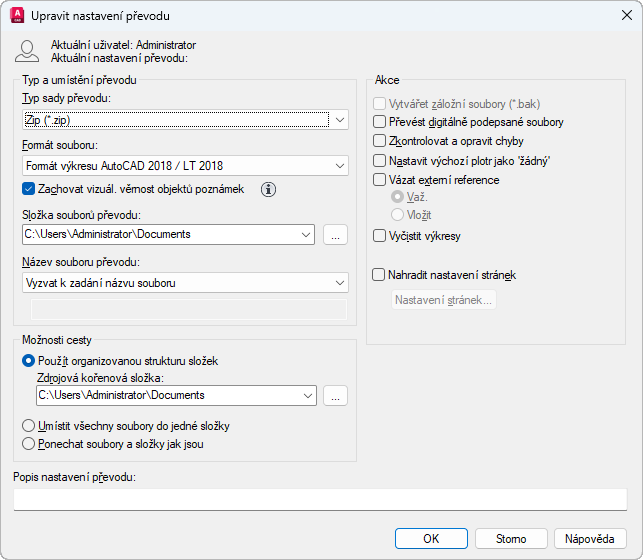Click the AutoCAD logo icon in title bar
This screenshot has height=560, width=643.
(16, 16)
